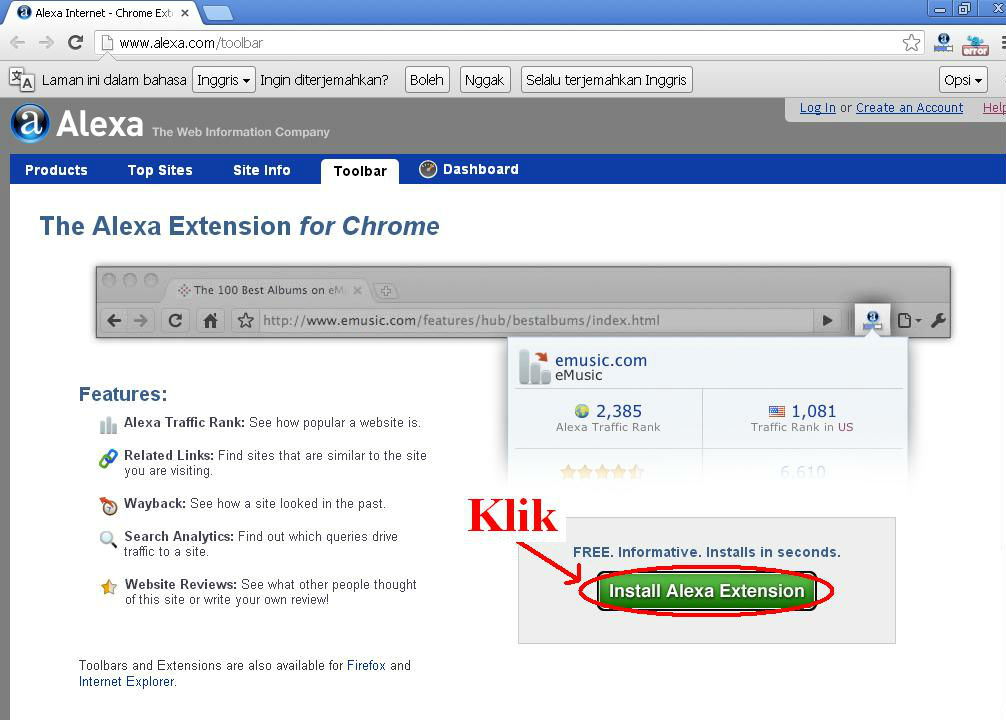Click the browser back arrow
Screen dimensions: 1006x720
[17, 42]
